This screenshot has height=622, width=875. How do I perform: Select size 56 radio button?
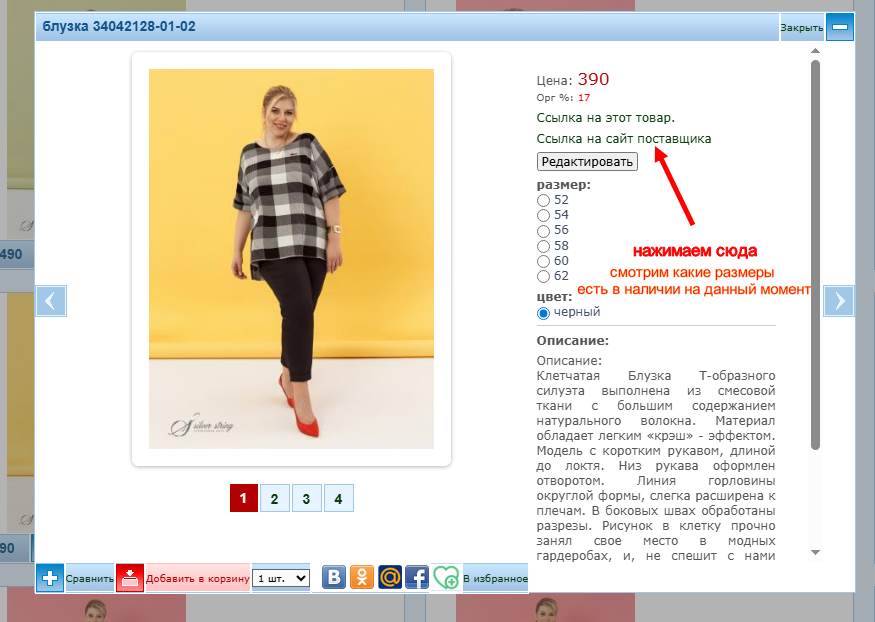(543, 231)
